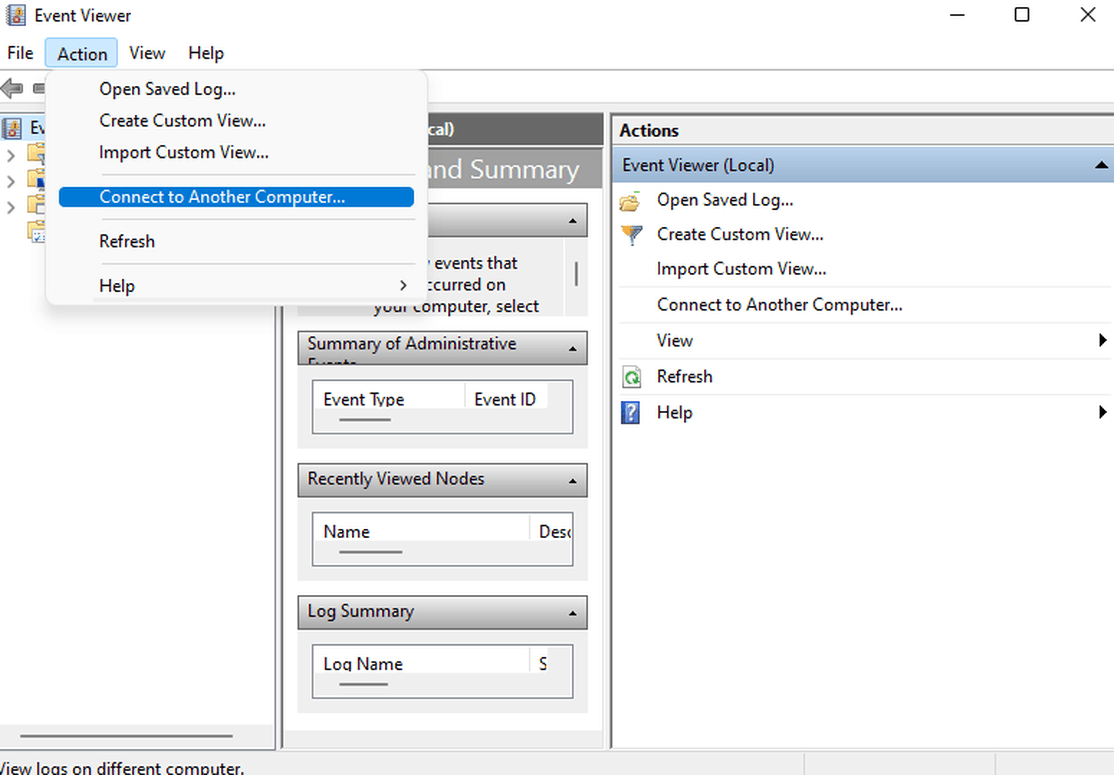Collapse the Event Viewer (Local) actions group
This screenshot has width=1114, height=775.
(1101, 165)
